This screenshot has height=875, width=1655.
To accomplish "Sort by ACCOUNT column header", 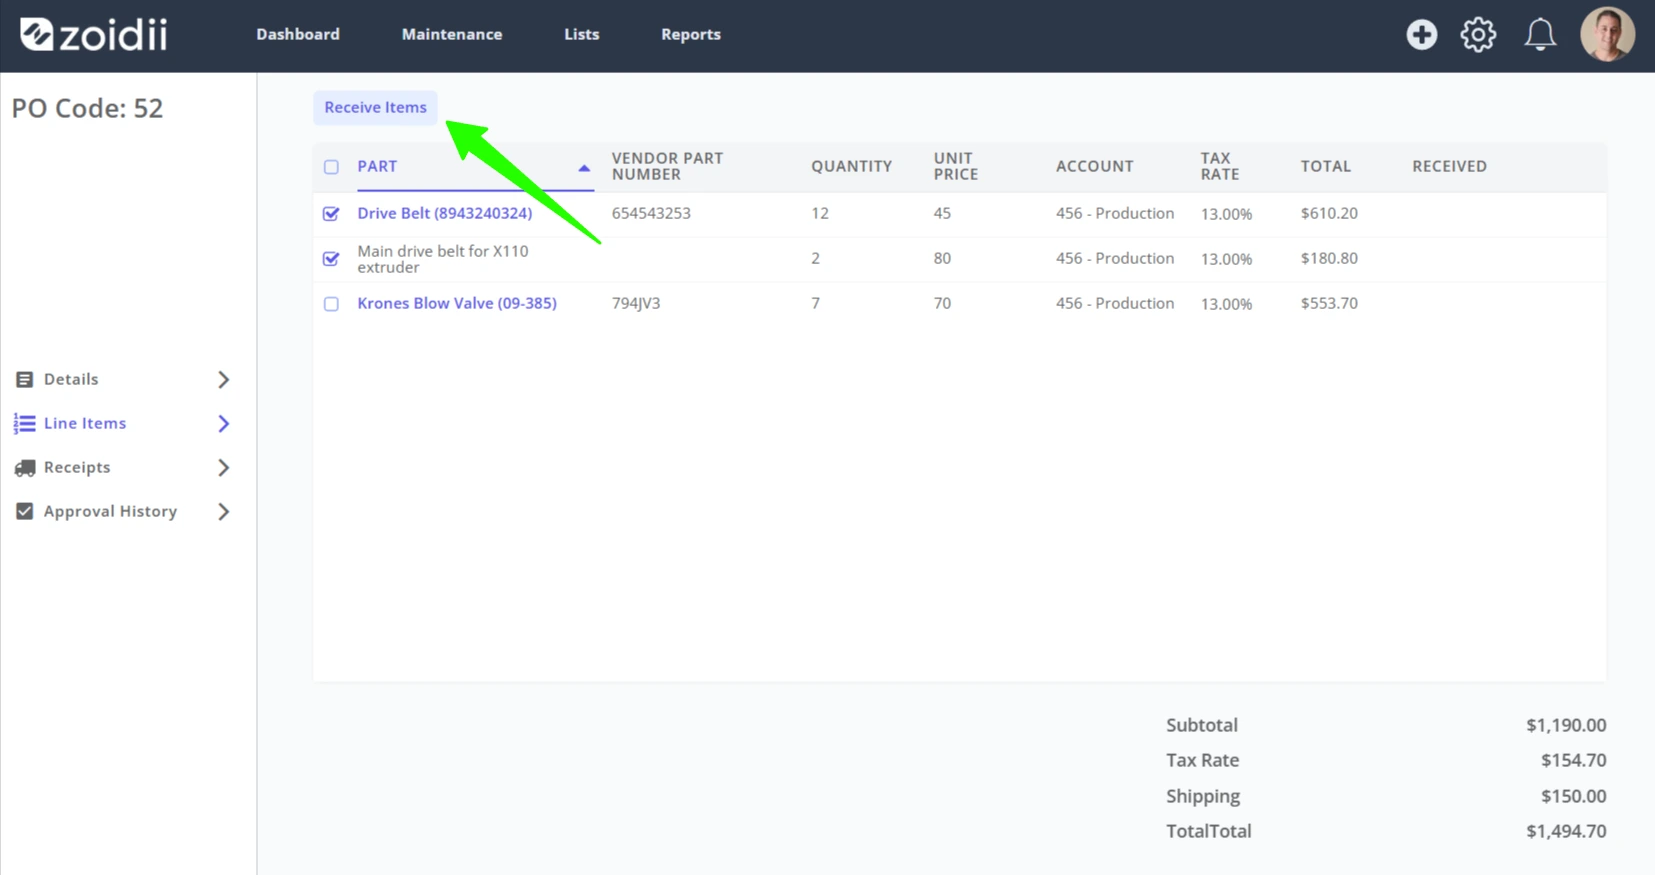I will pyautogui.click(x=1095, y=166).
